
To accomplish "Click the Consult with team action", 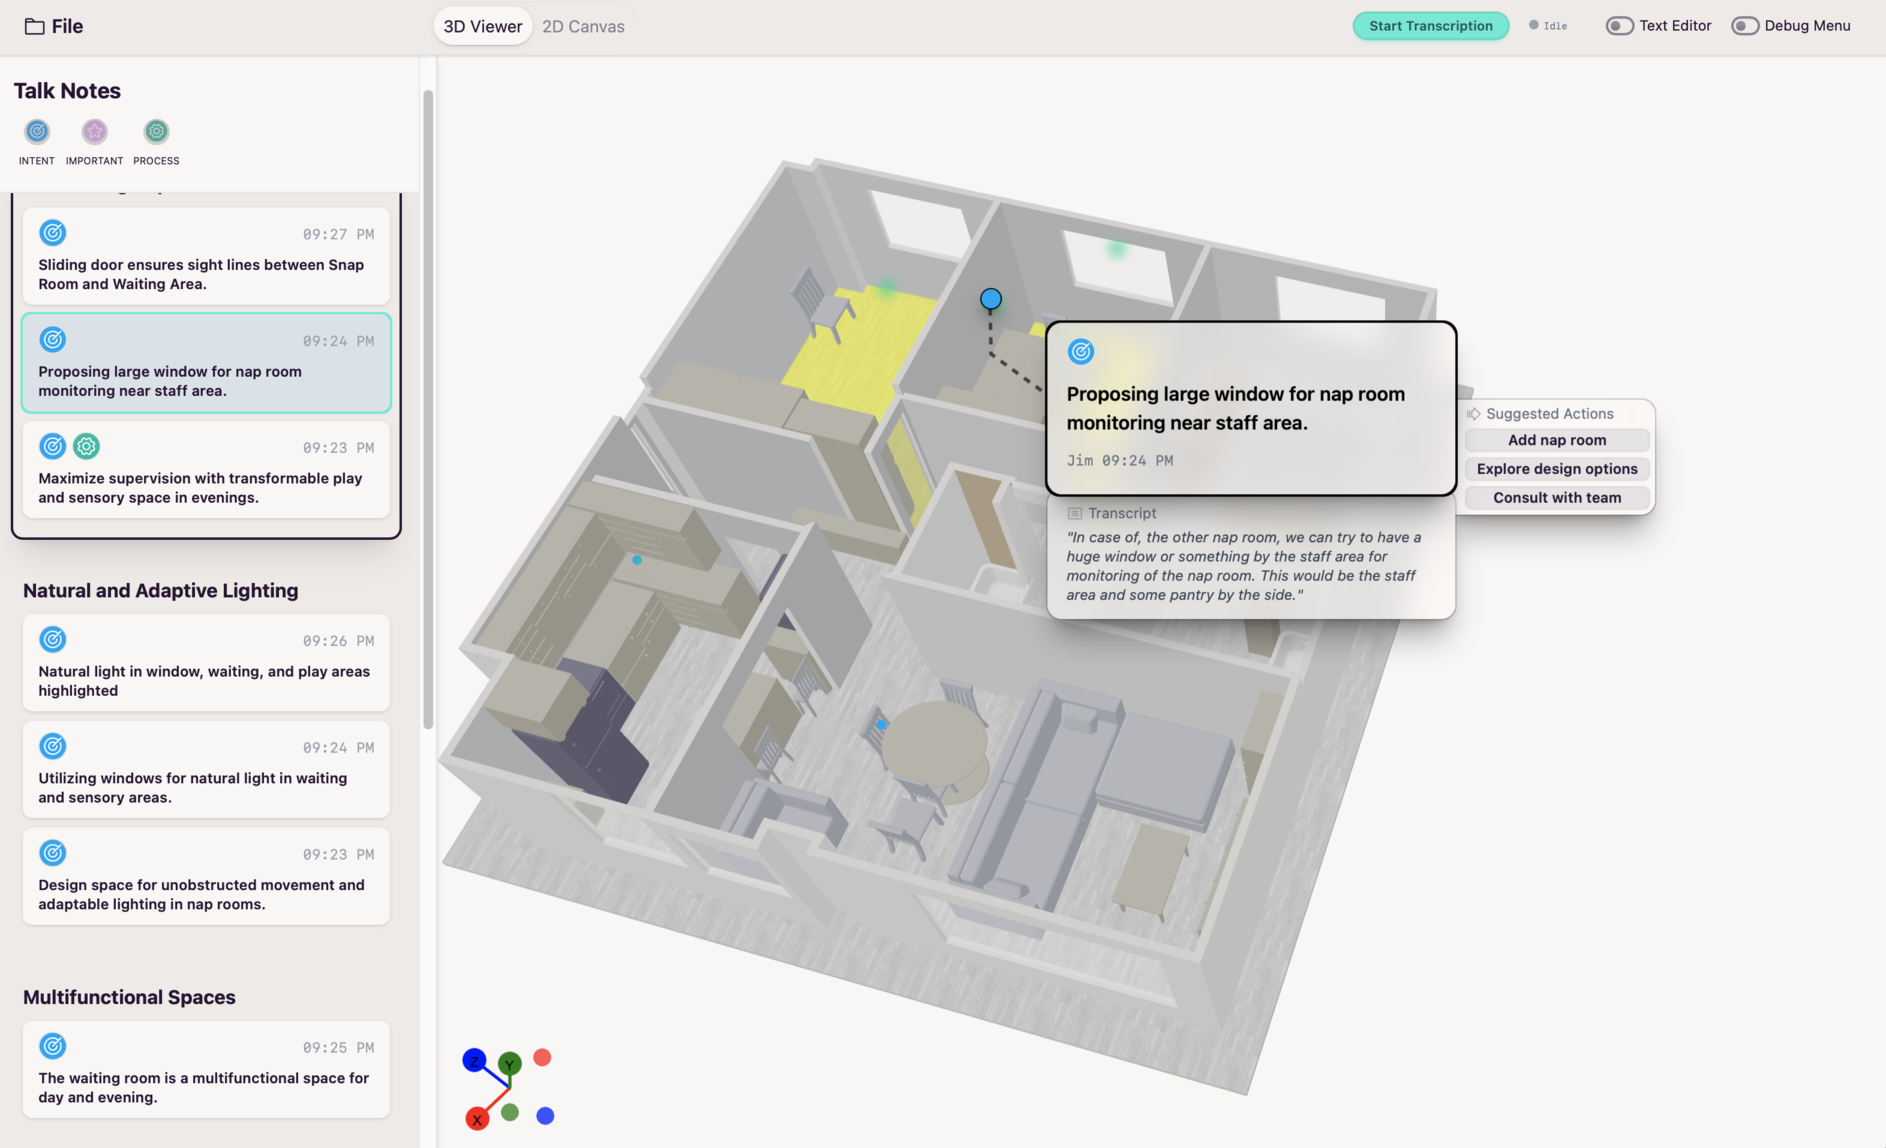I will pos(1557,498).
